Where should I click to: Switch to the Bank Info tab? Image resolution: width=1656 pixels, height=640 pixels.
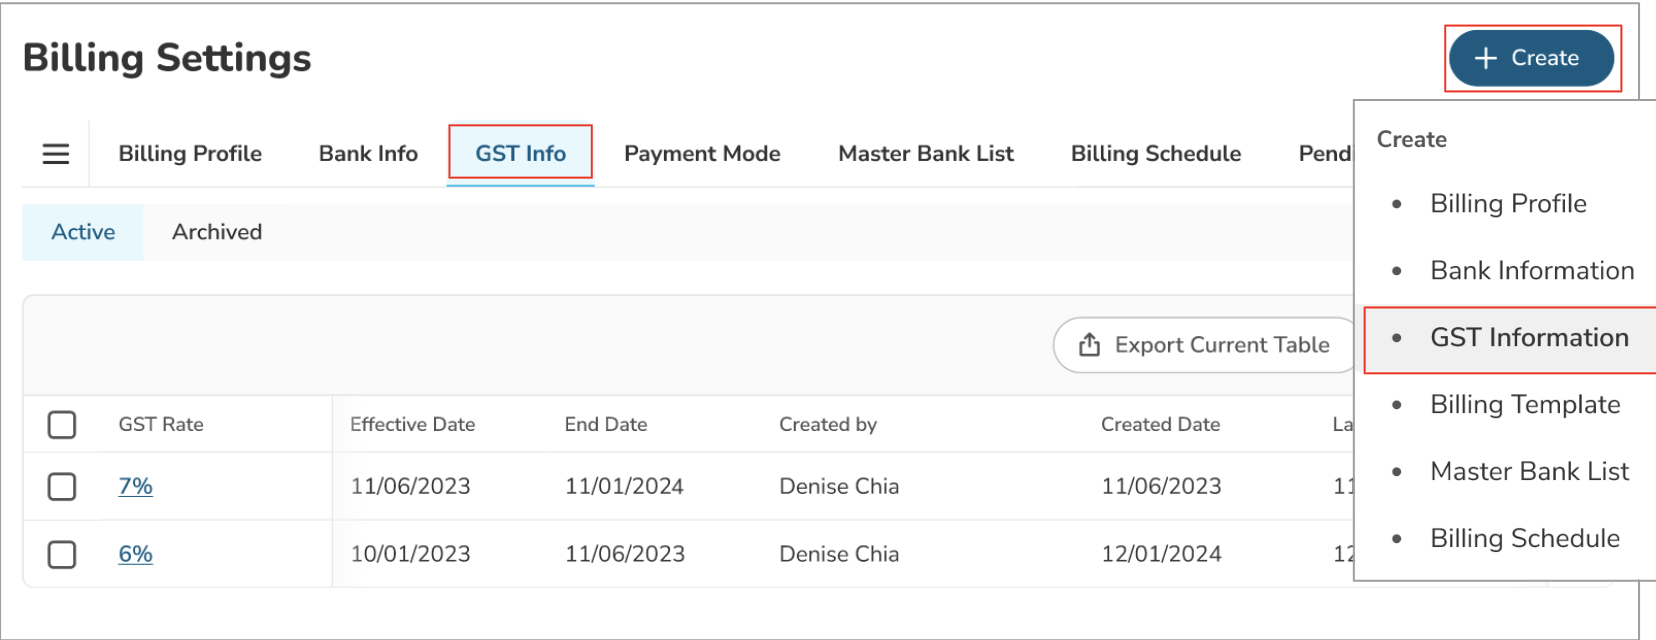(x=368, y=154)
